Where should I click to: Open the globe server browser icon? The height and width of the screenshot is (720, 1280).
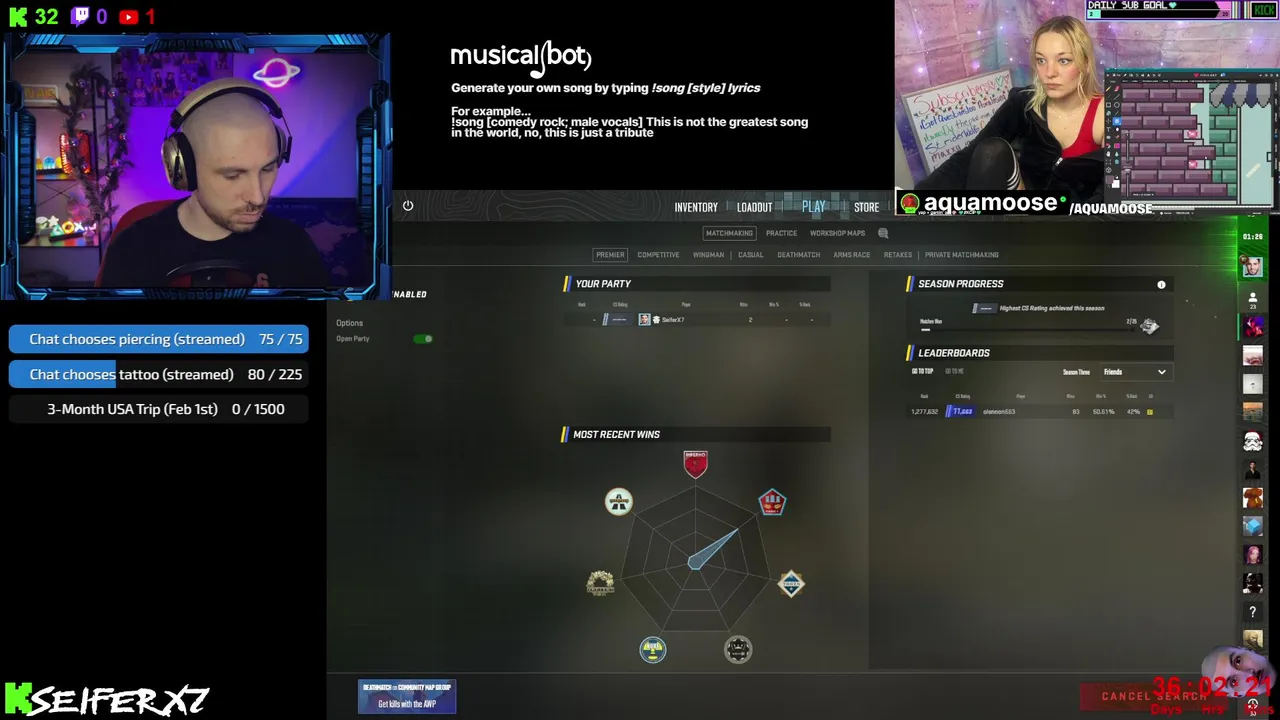(x=883, y=233)
